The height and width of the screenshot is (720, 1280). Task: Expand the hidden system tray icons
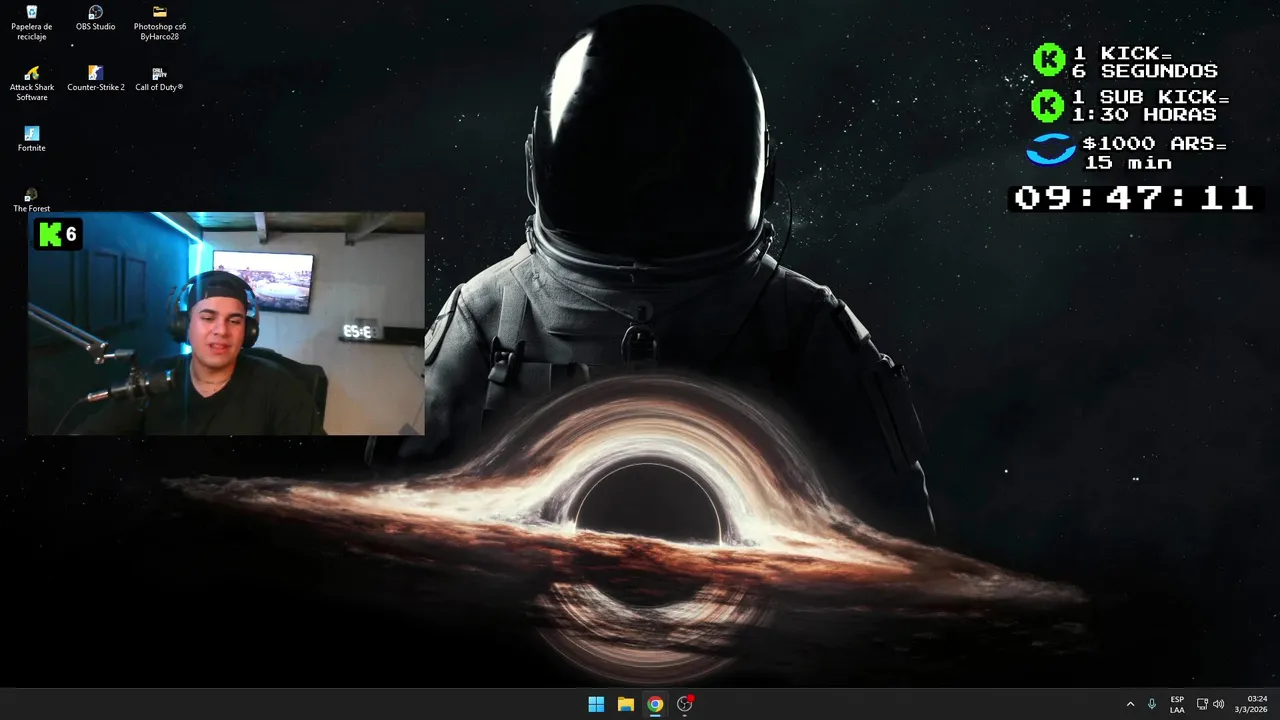coord(1131,704)
